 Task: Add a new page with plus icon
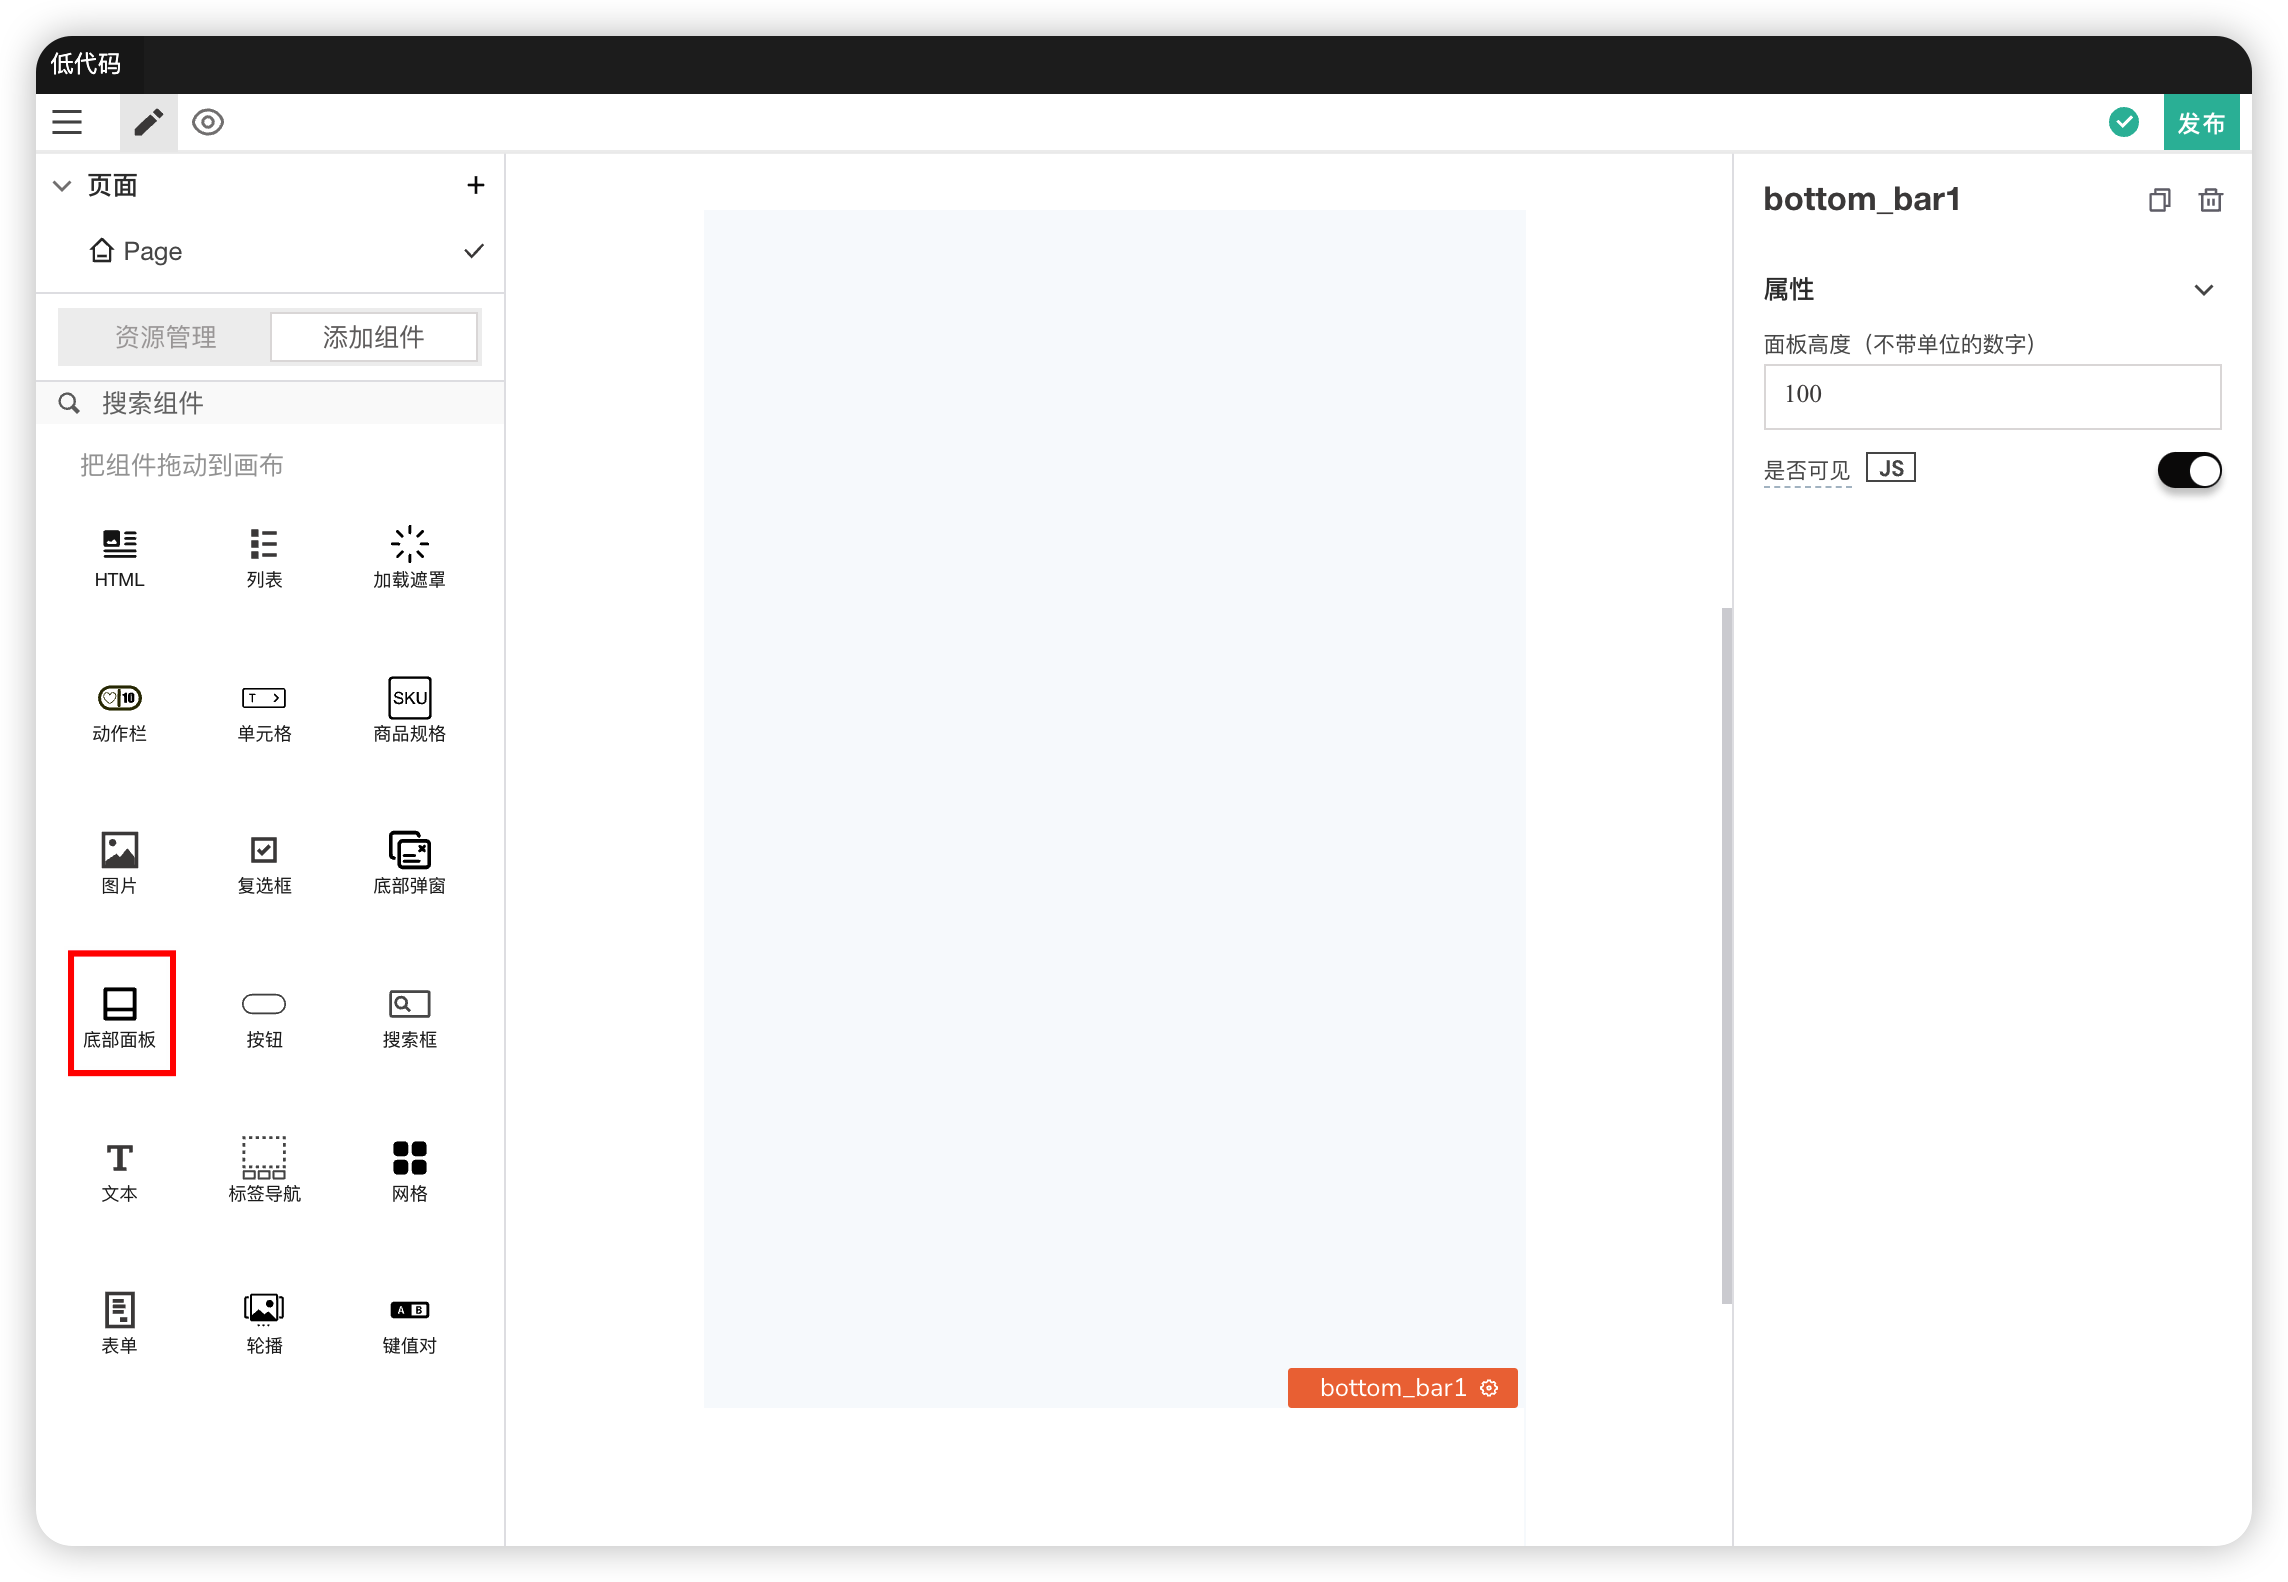[475, 186]
